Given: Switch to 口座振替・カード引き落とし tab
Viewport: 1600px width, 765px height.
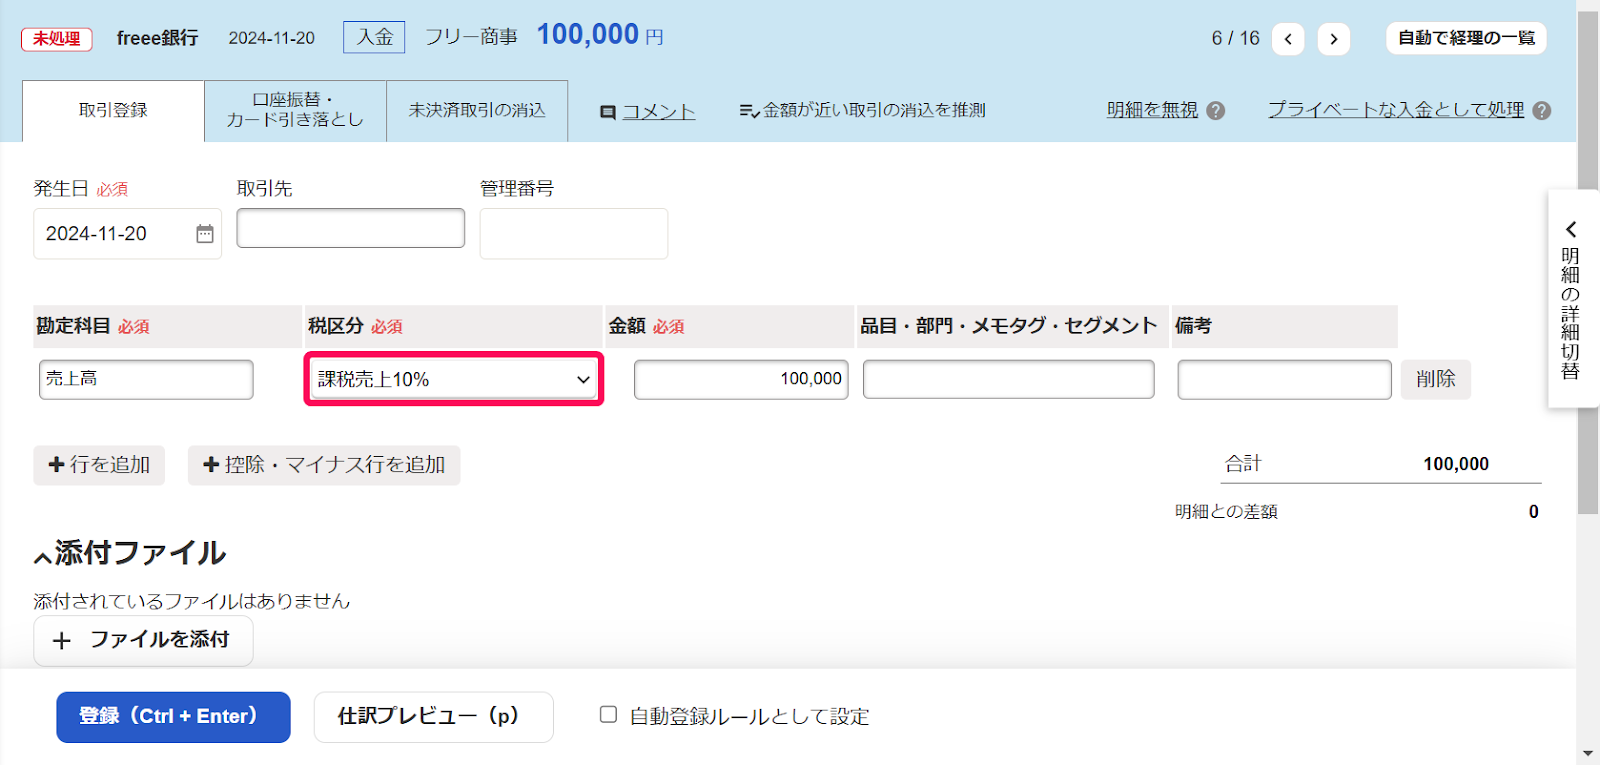Looking at the screenshot, I should click(x=295, y=111).
